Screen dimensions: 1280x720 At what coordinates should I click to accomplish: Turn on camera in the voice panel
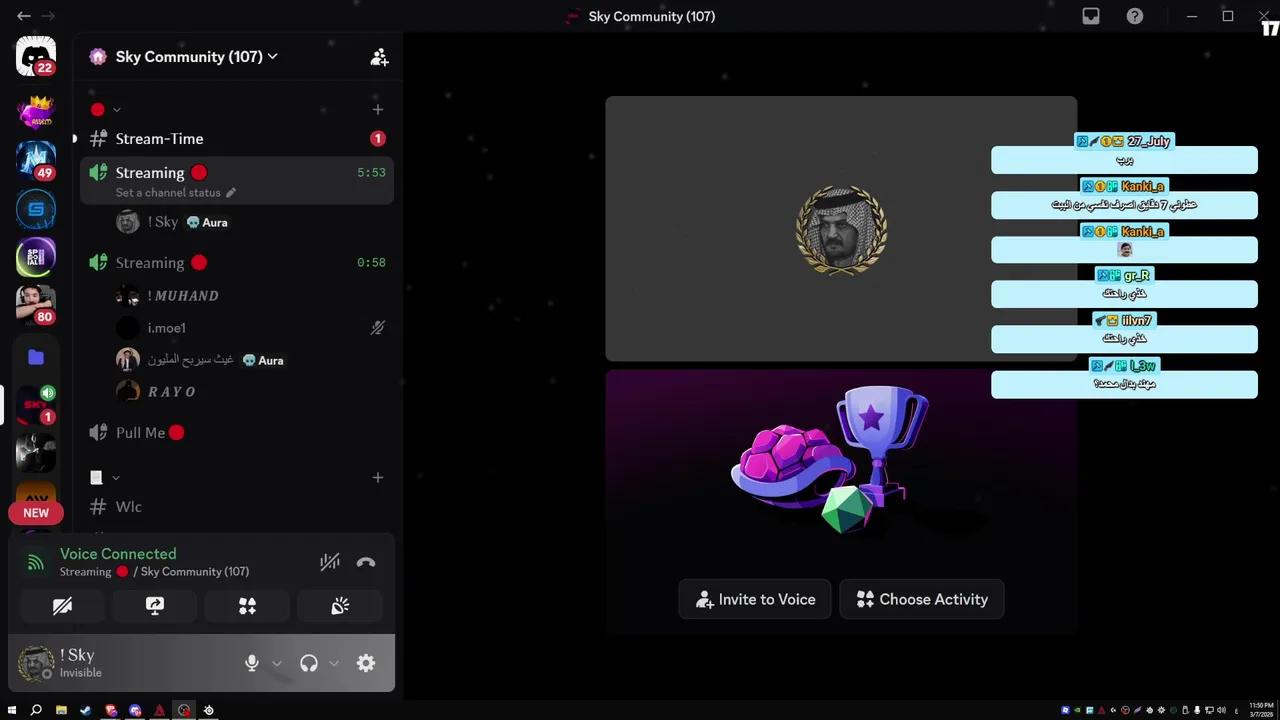62,606
